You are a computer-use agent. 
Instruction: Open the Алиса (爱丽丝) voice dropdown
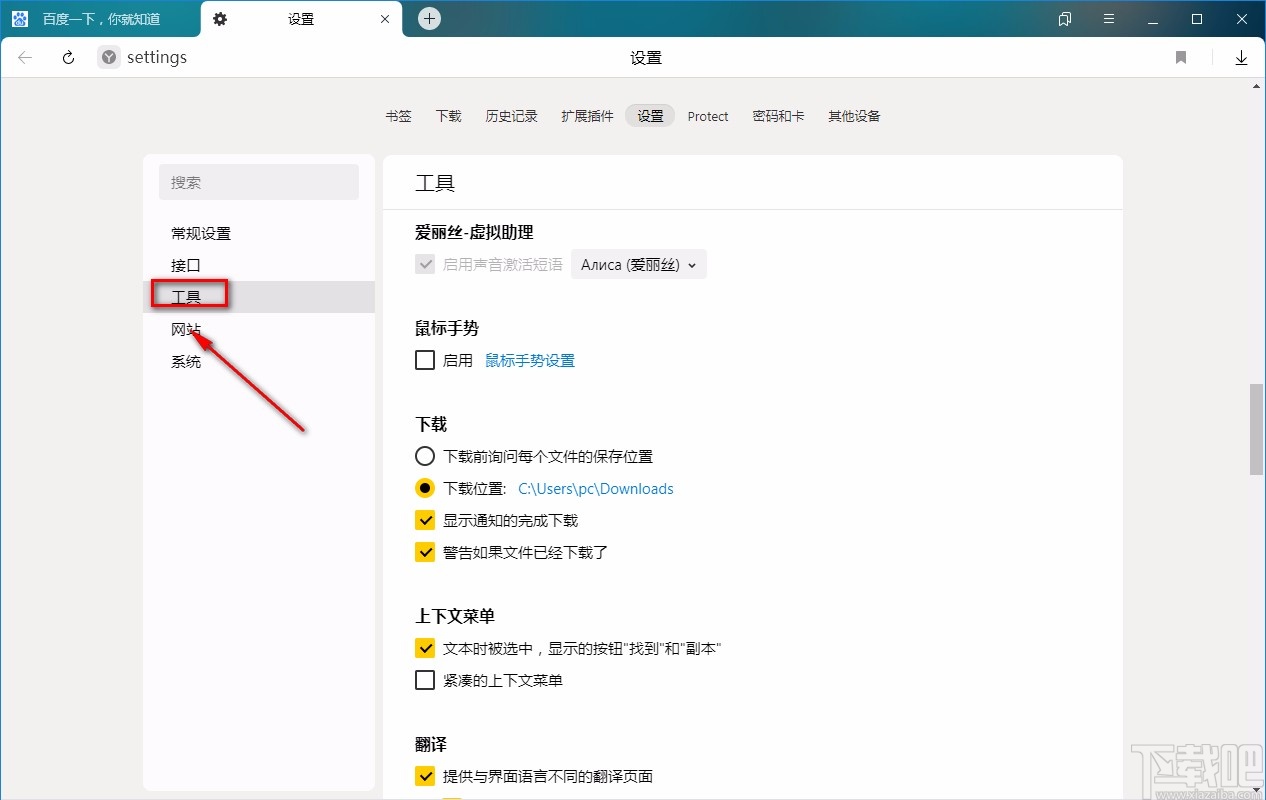tap(638, 264)
